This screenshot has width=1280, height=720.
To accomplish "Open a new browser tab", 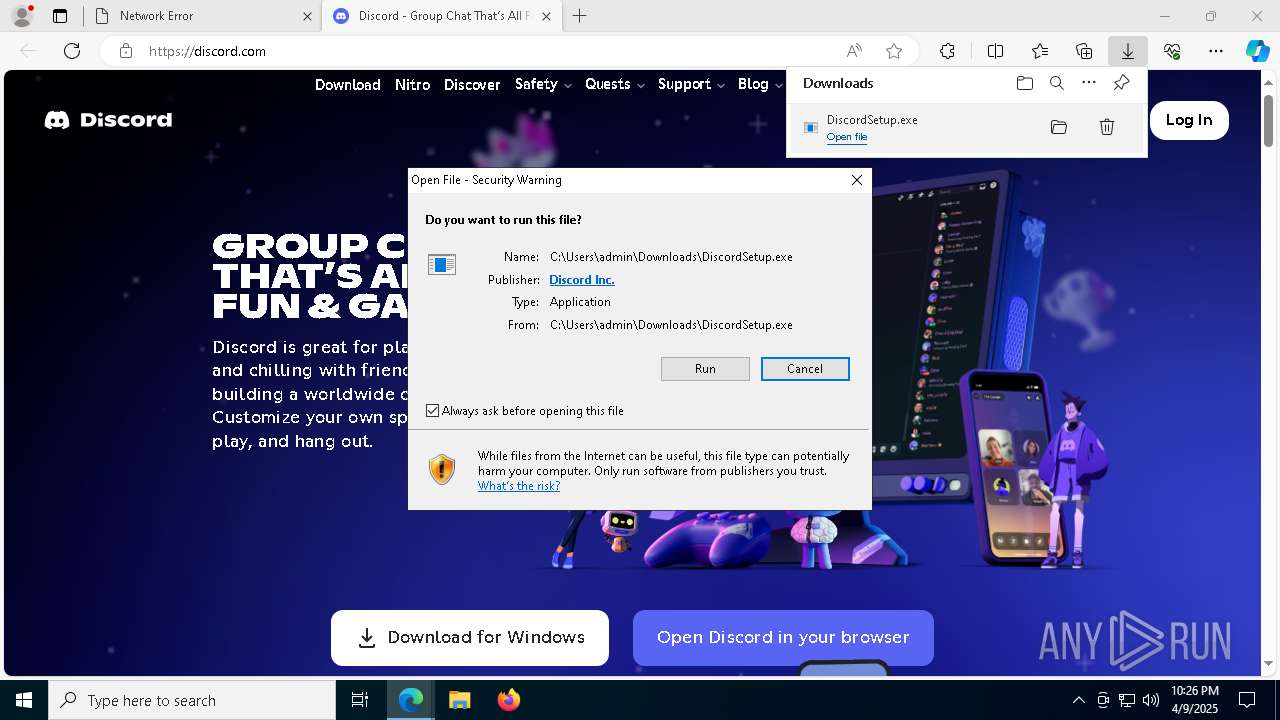I will (580, 16).
